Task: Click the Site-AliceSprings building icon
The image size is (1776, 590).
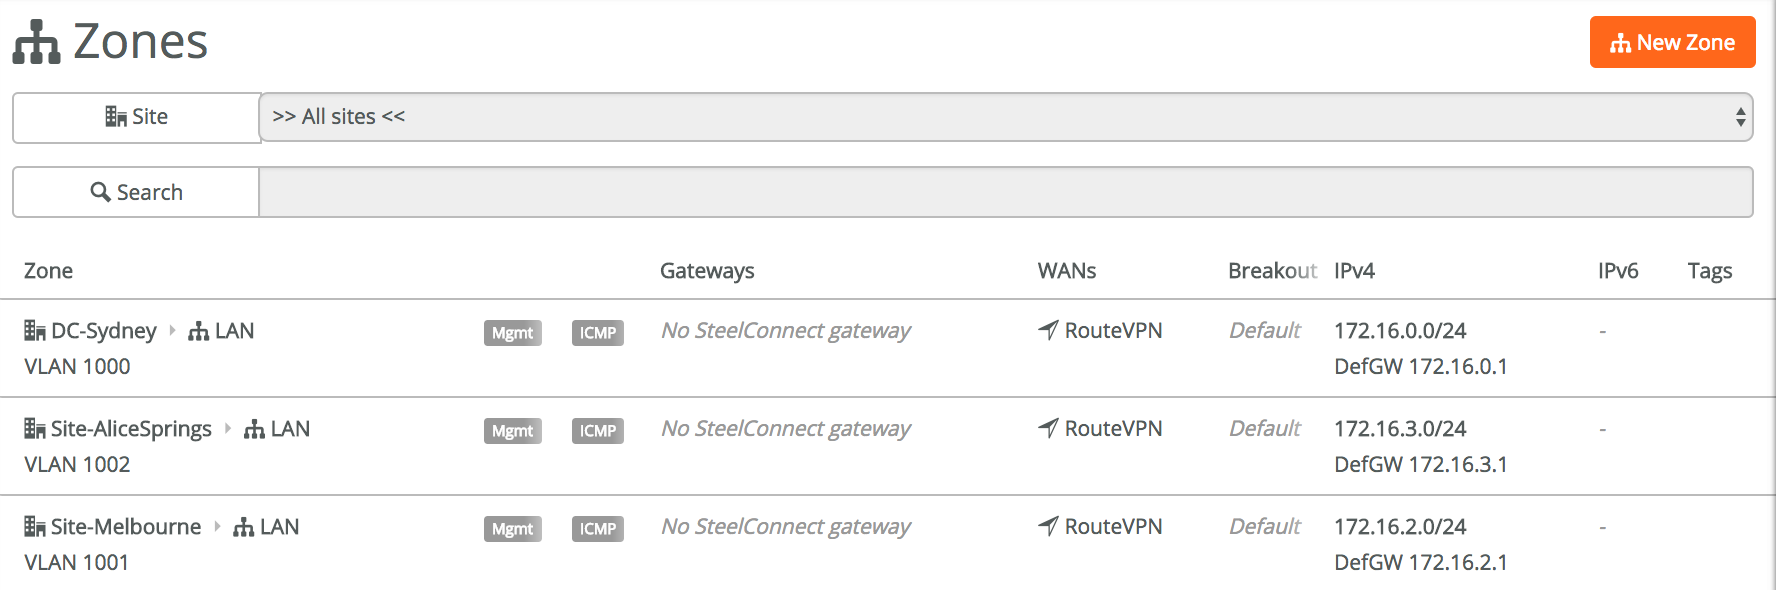Action: click(35, 429)
